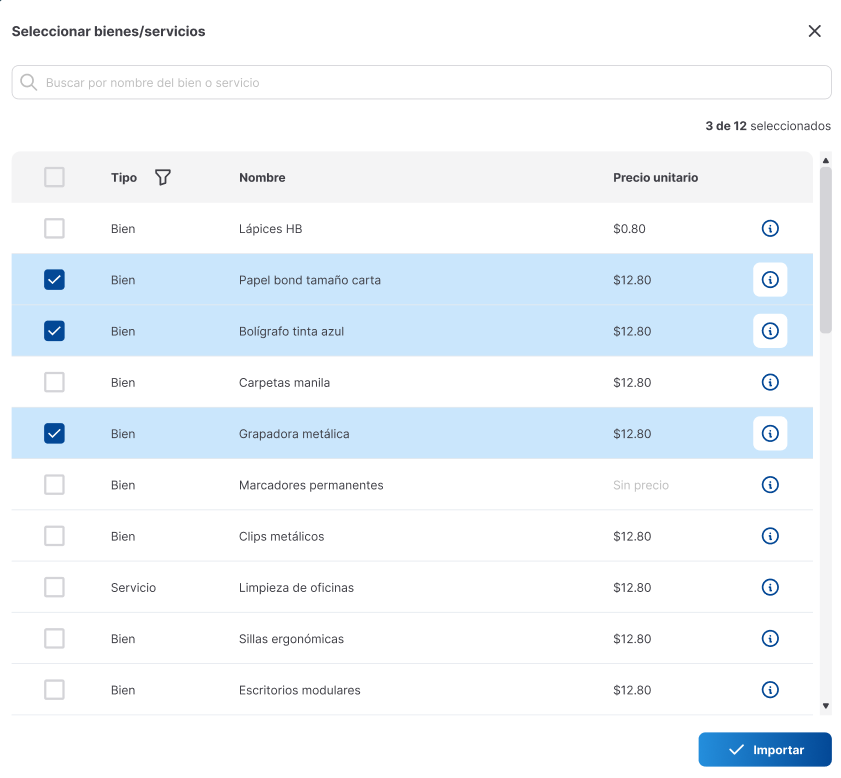Close the Seleccionar bienes/servicios dialog
Screen dimensions: 841x778
click(814, 31)
